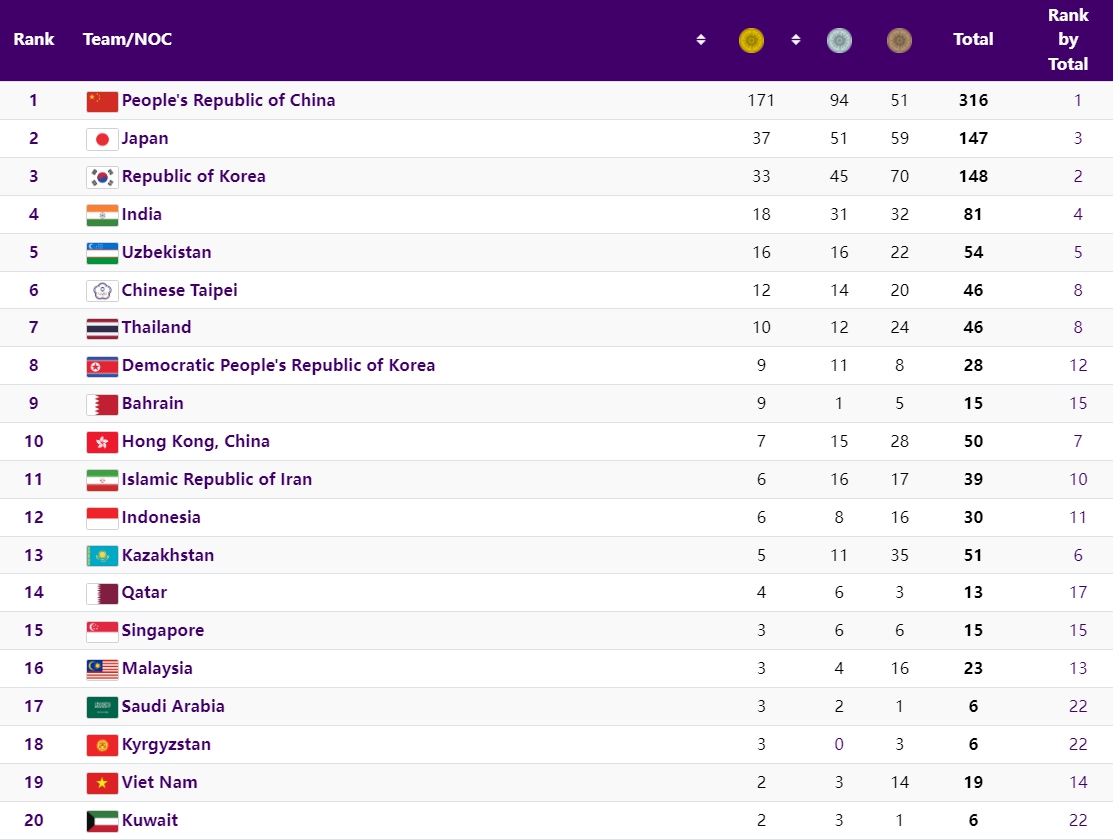Click the Singapore flag icon
The image size is (1113, 840).
pos(102,632)
